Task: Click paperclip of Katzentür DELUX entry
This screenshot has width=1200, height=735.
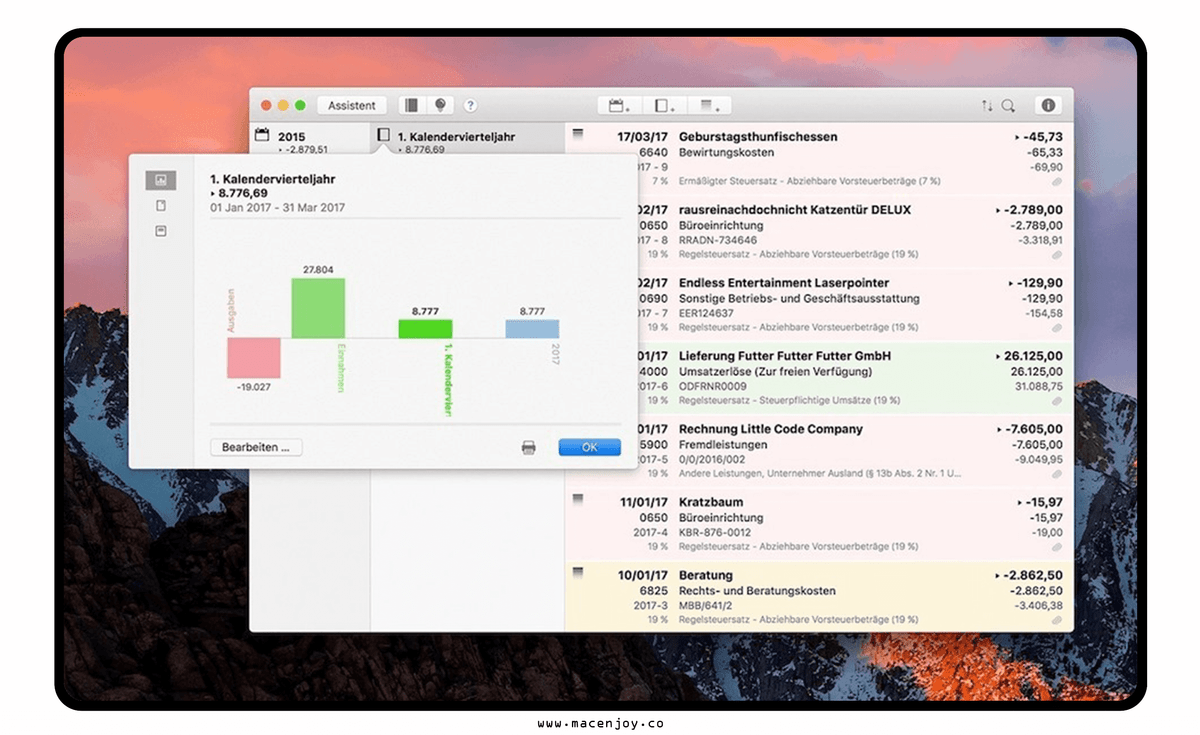Action: click(x=1057, y=255)
